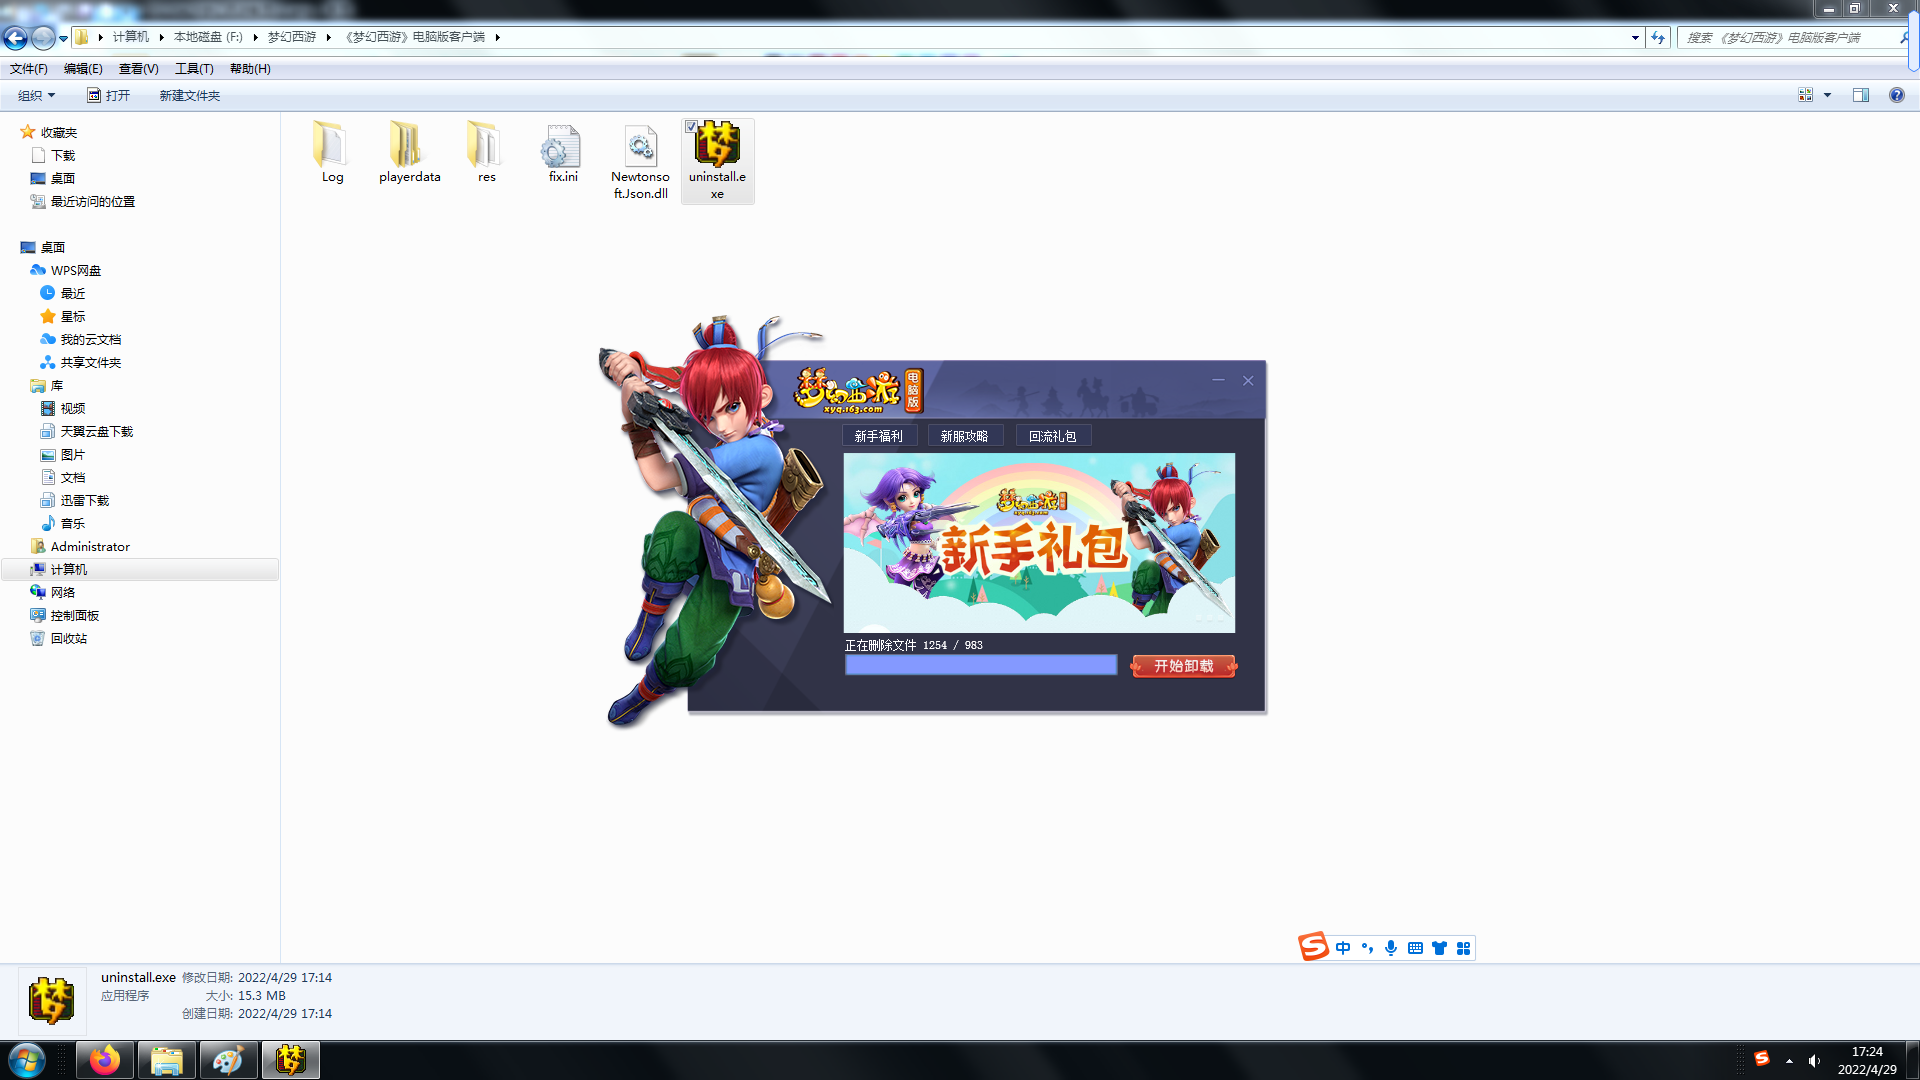The width and height of the screenshot is (1920, 1080).
Task: Click the uninstall progress bar
Action: [x=981, y=665]
